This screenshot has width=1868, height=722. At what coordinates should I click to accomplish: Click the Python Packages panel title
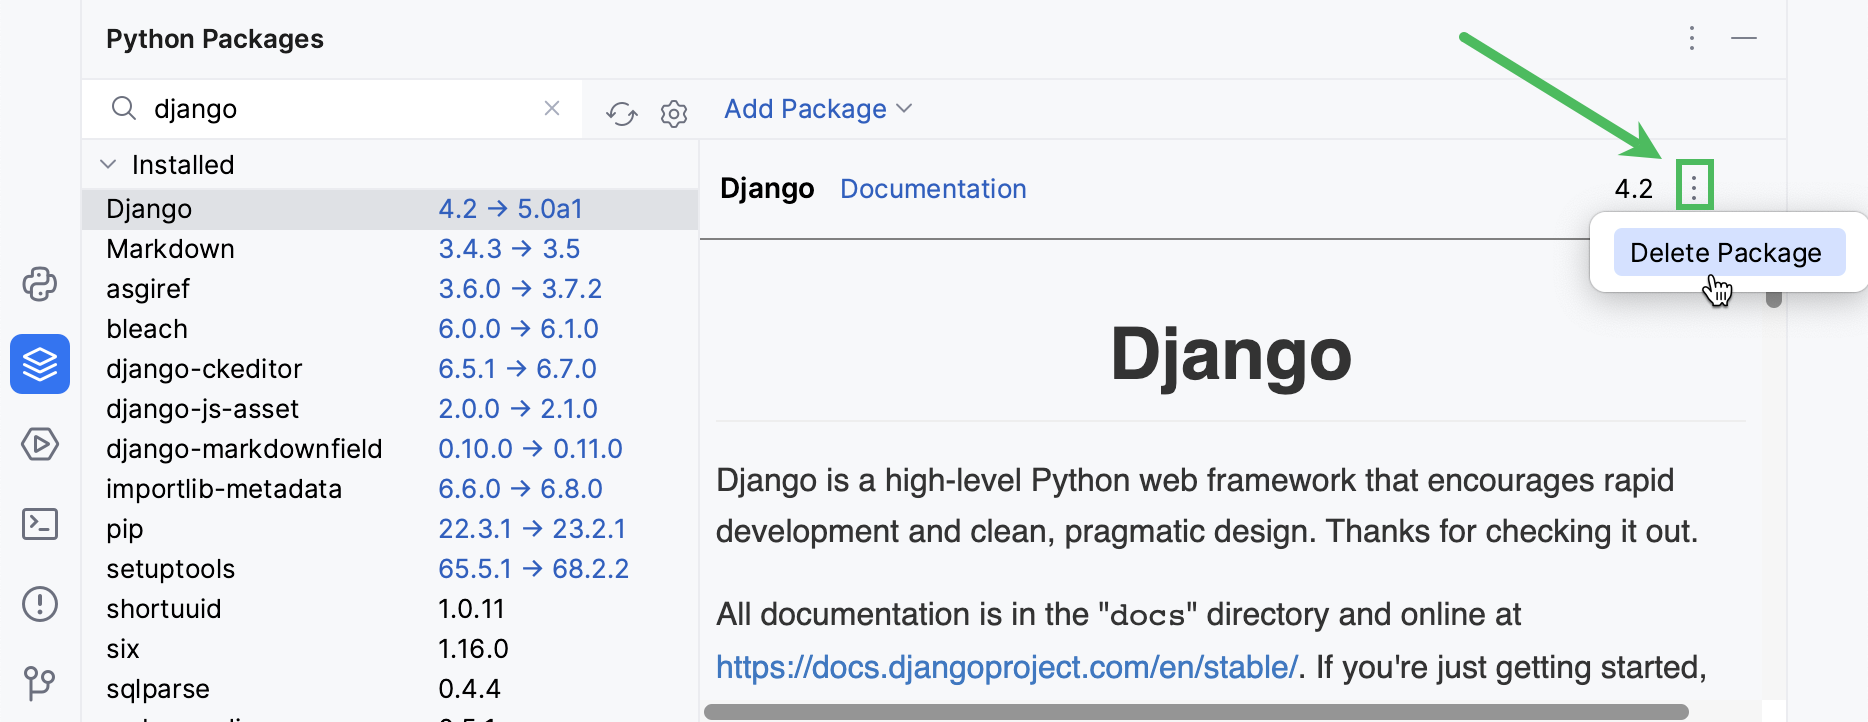click(215, 39)
